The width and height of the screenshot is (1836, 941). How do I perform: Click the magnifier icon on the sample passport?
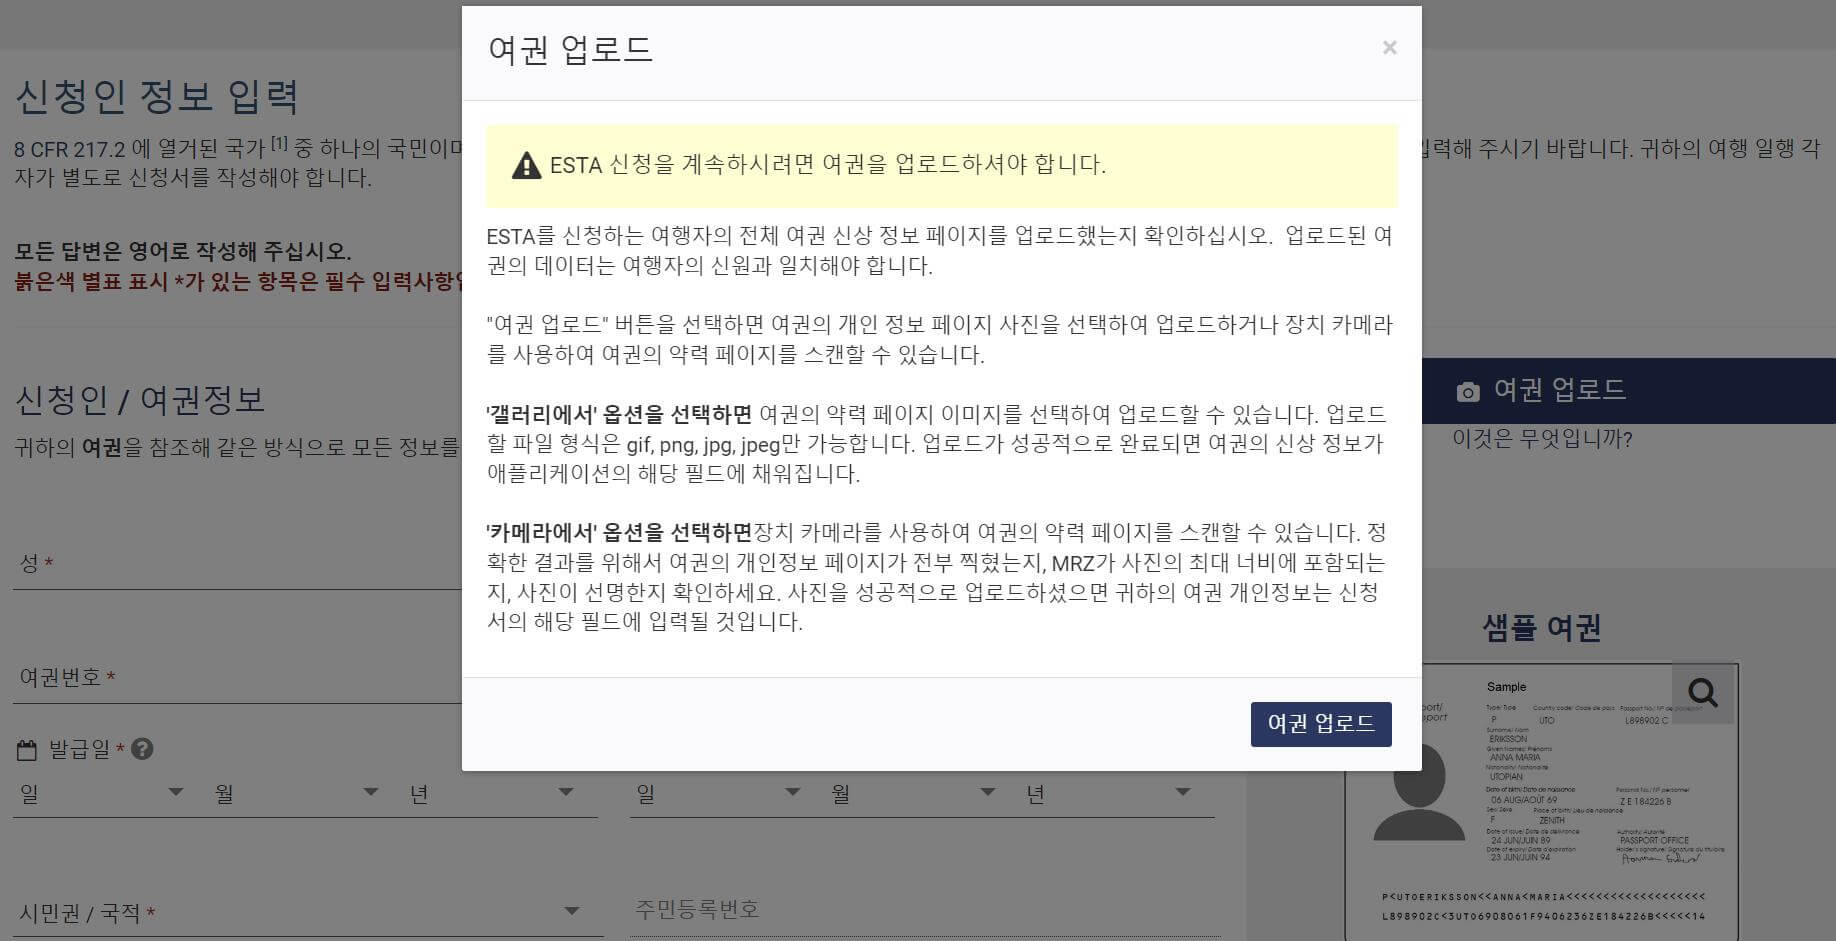tap(1700, 692)
